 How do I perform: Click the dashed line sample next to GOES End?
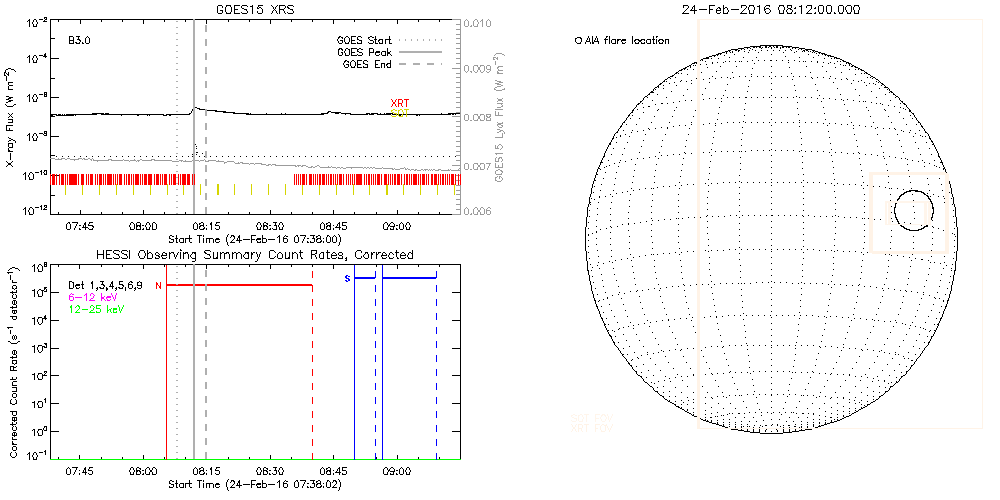tap(432, 65)
